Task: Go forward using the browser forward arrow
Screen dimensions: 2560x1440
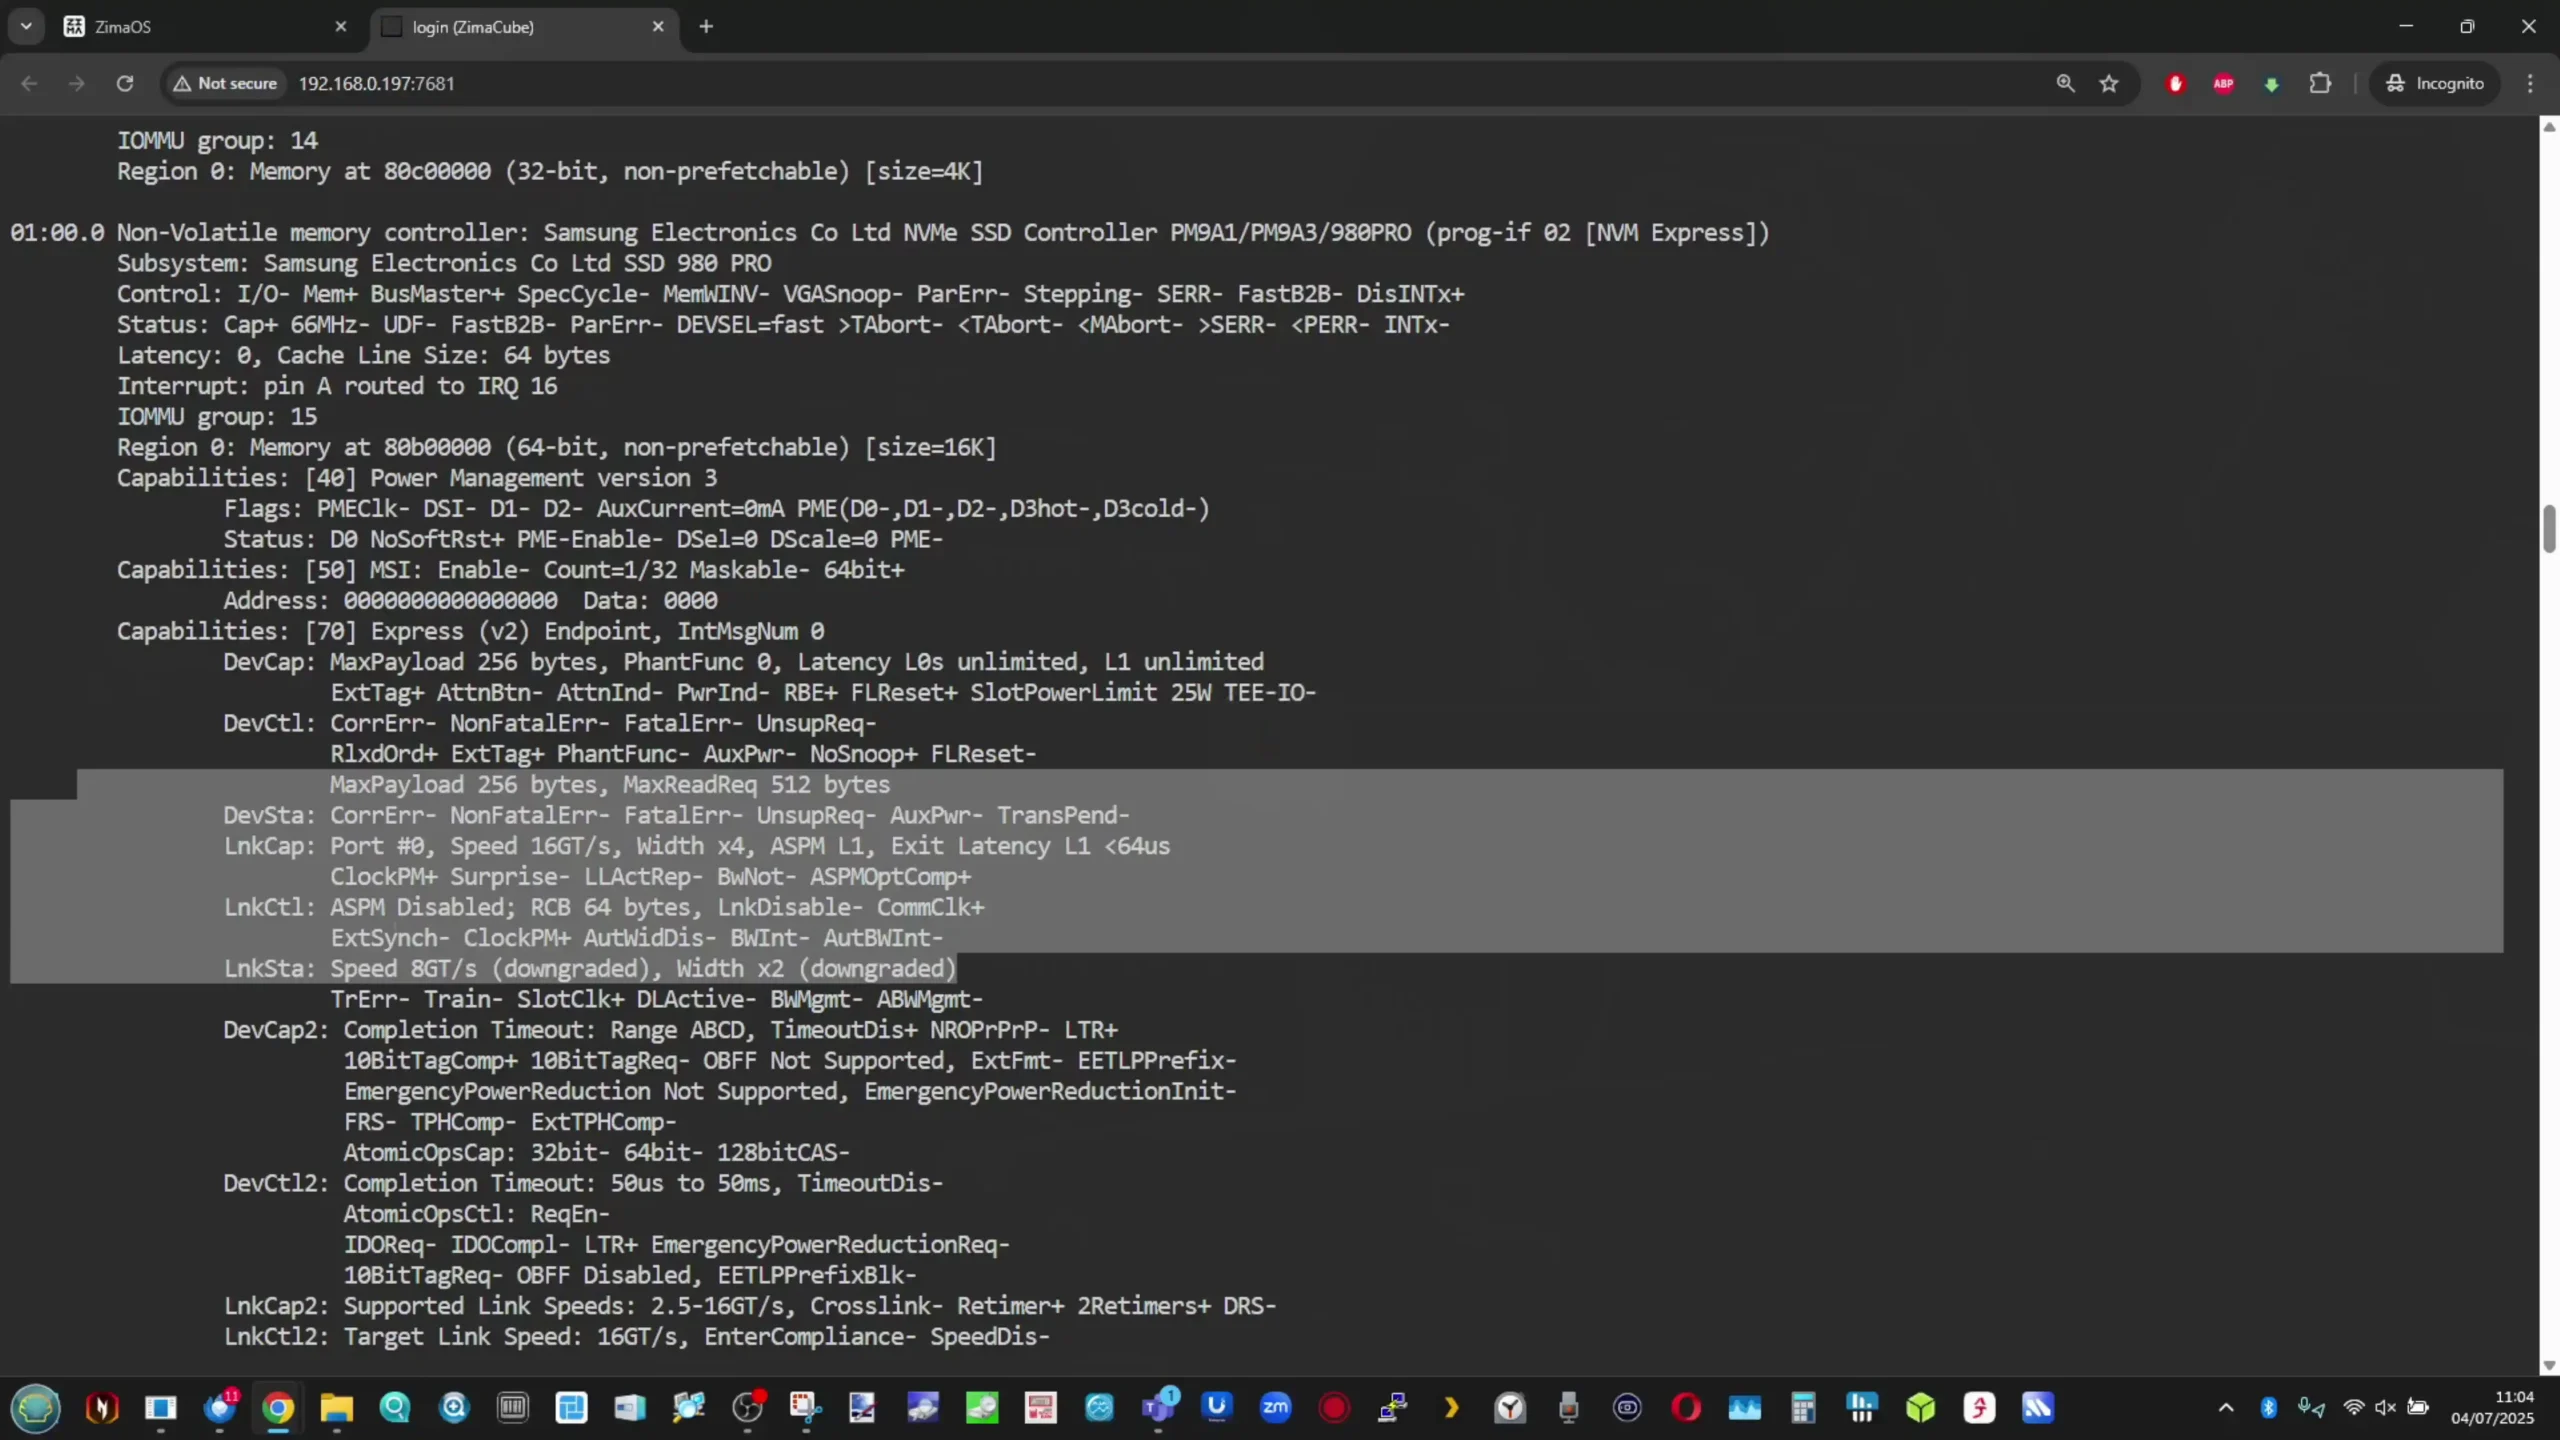Action: pos(77,83)
